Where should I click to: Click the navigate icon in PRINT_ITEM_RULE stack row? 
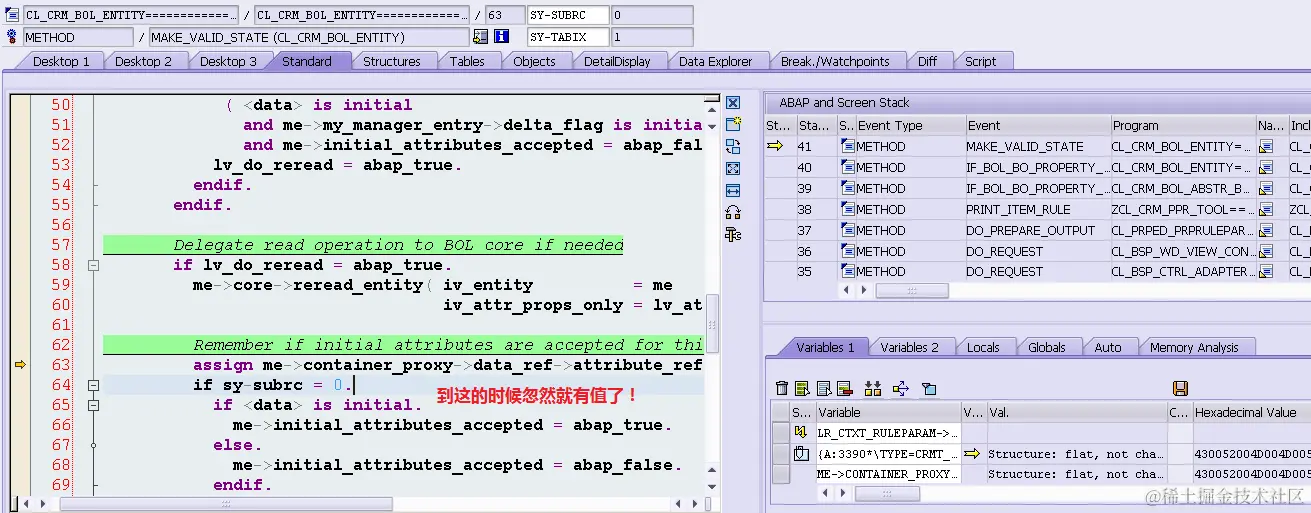coord(1266,209)
